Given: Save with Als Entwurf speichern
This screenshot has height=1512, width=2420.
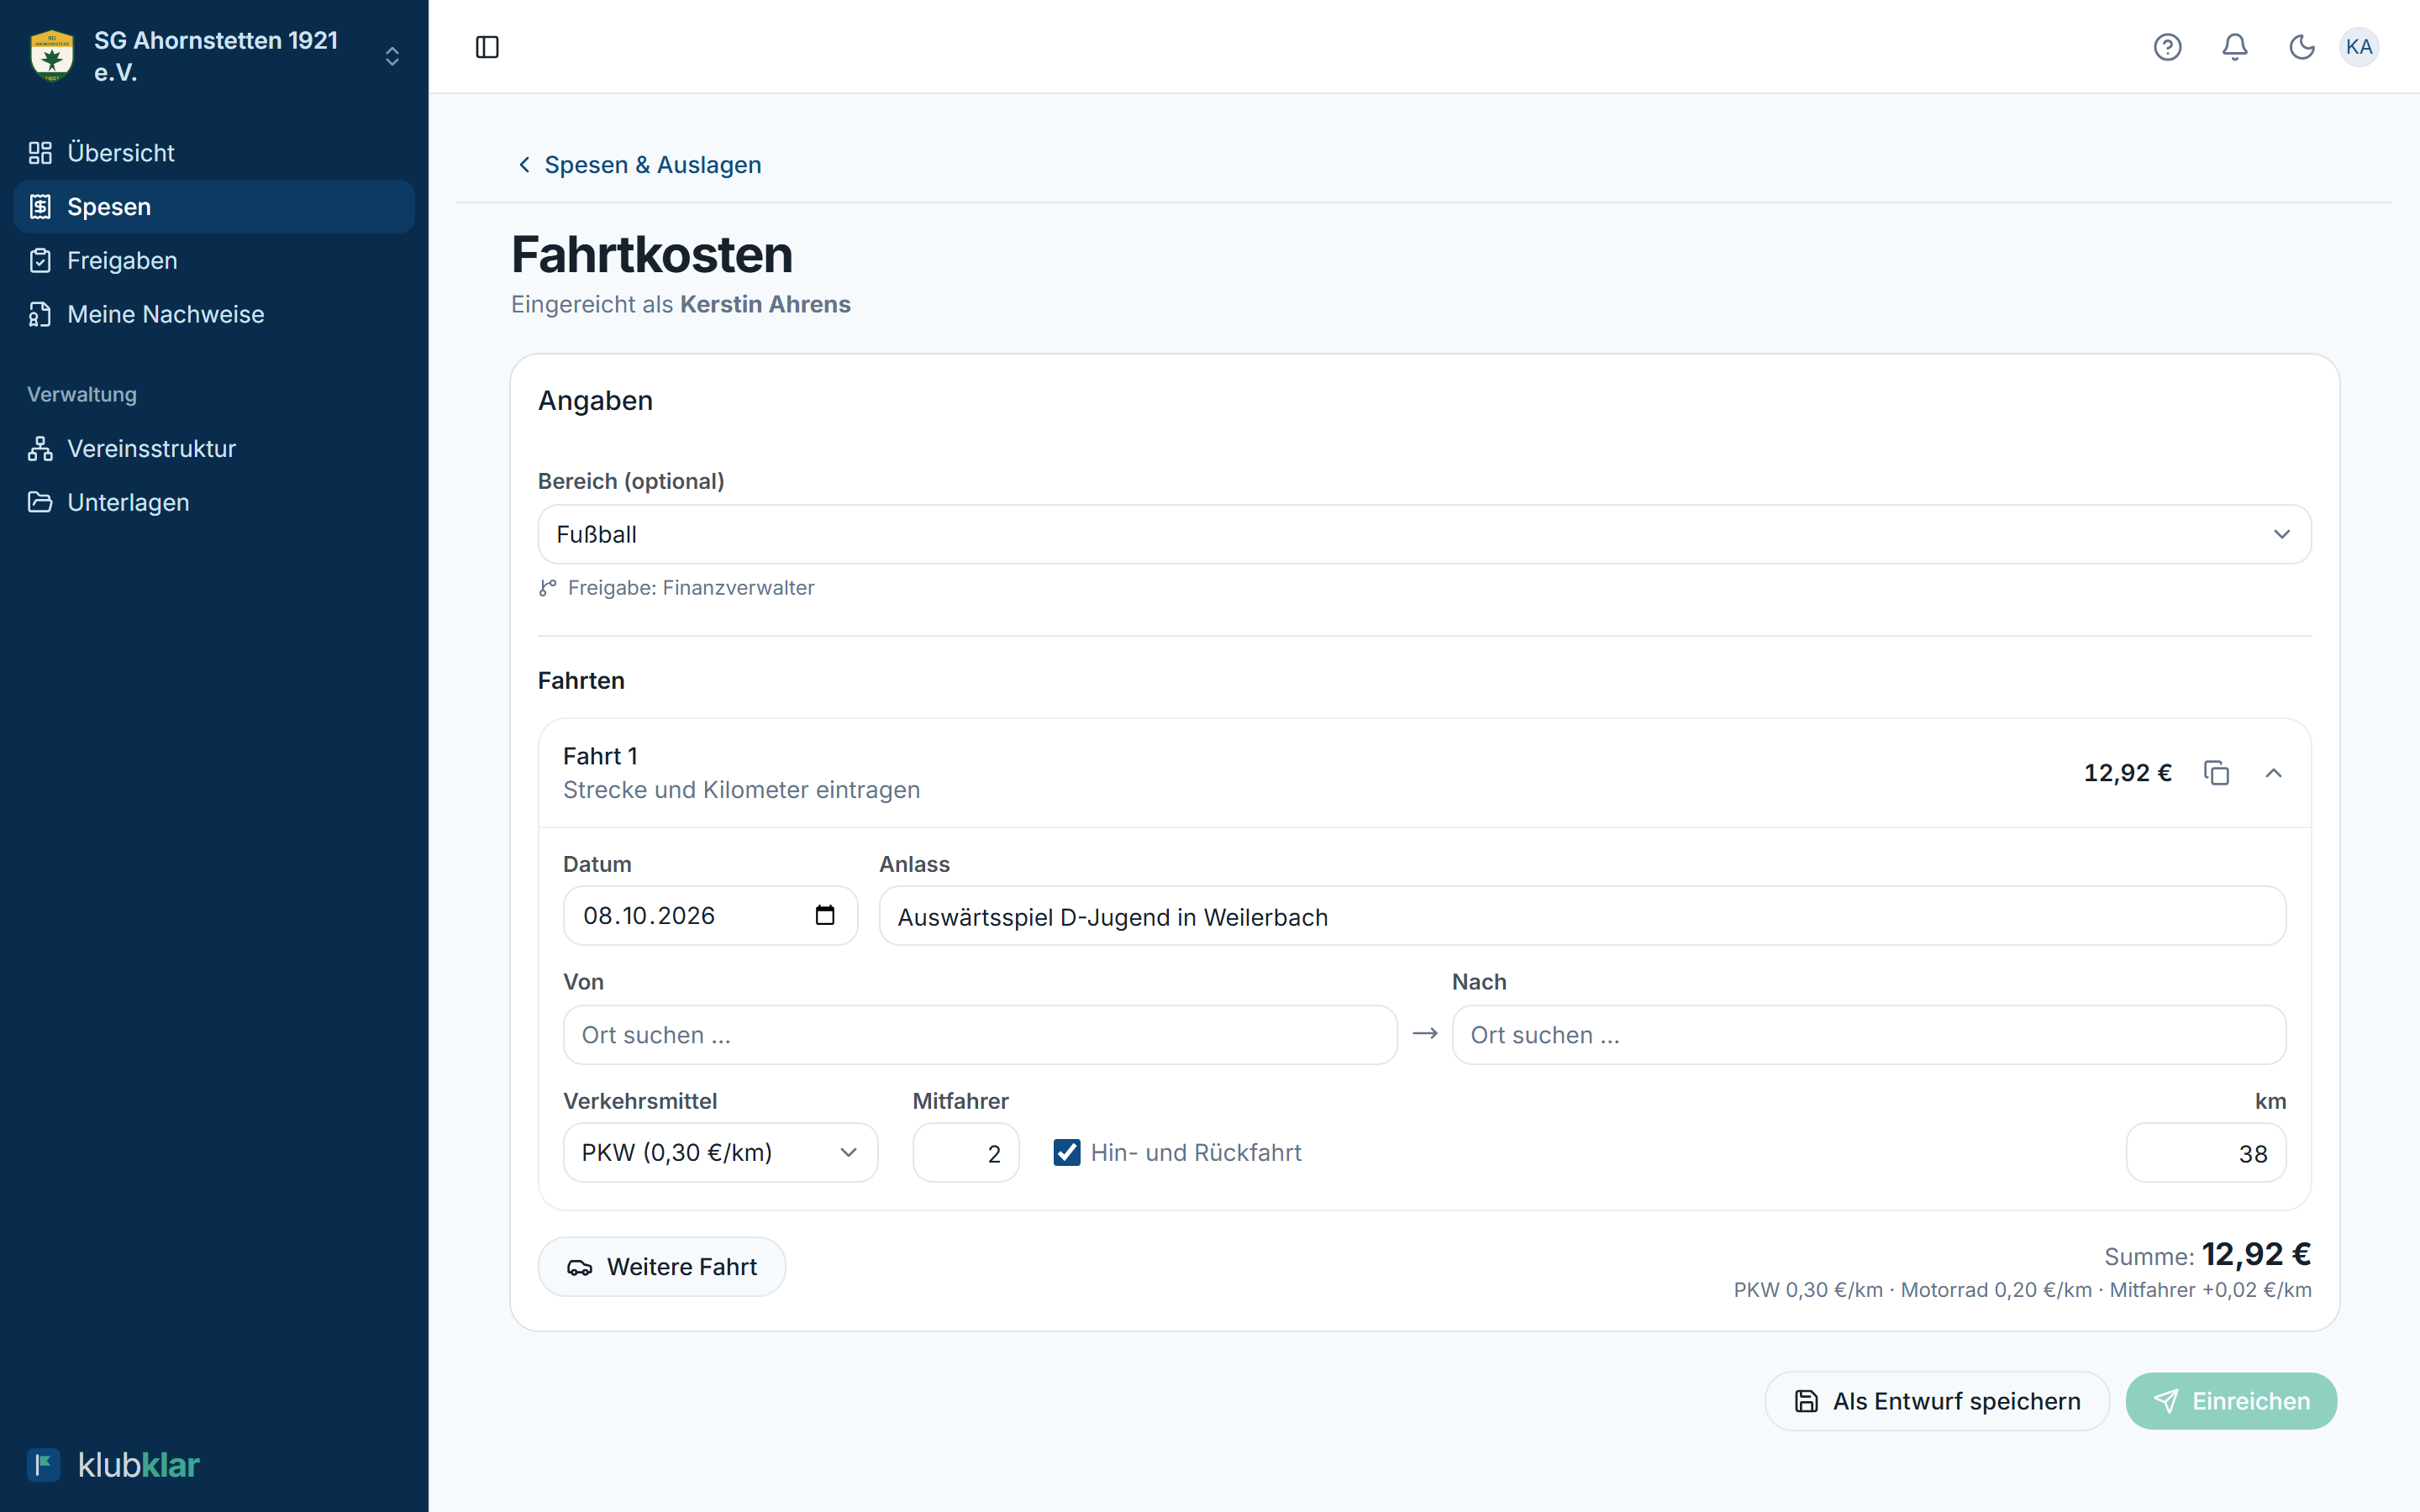Looking at the screenshot, I should [1937, 1401].
